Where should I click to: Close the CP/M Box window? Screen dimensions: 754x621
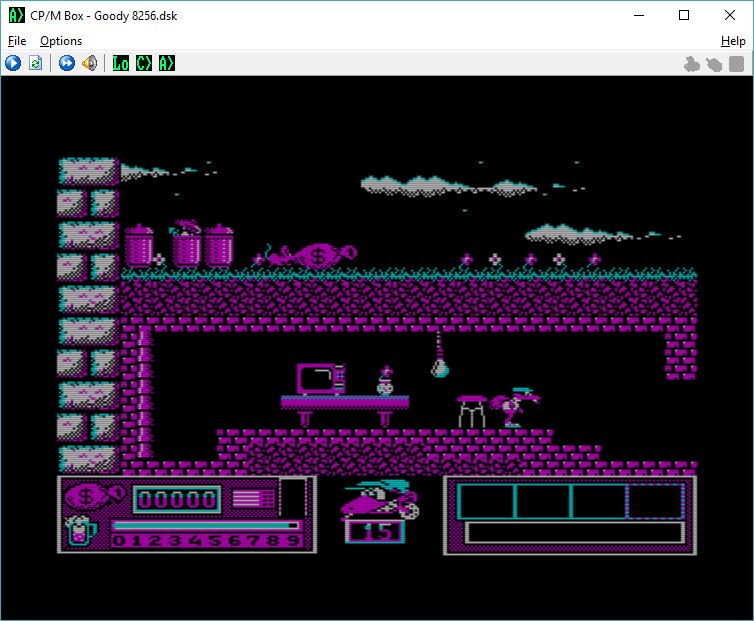[729, 15]
